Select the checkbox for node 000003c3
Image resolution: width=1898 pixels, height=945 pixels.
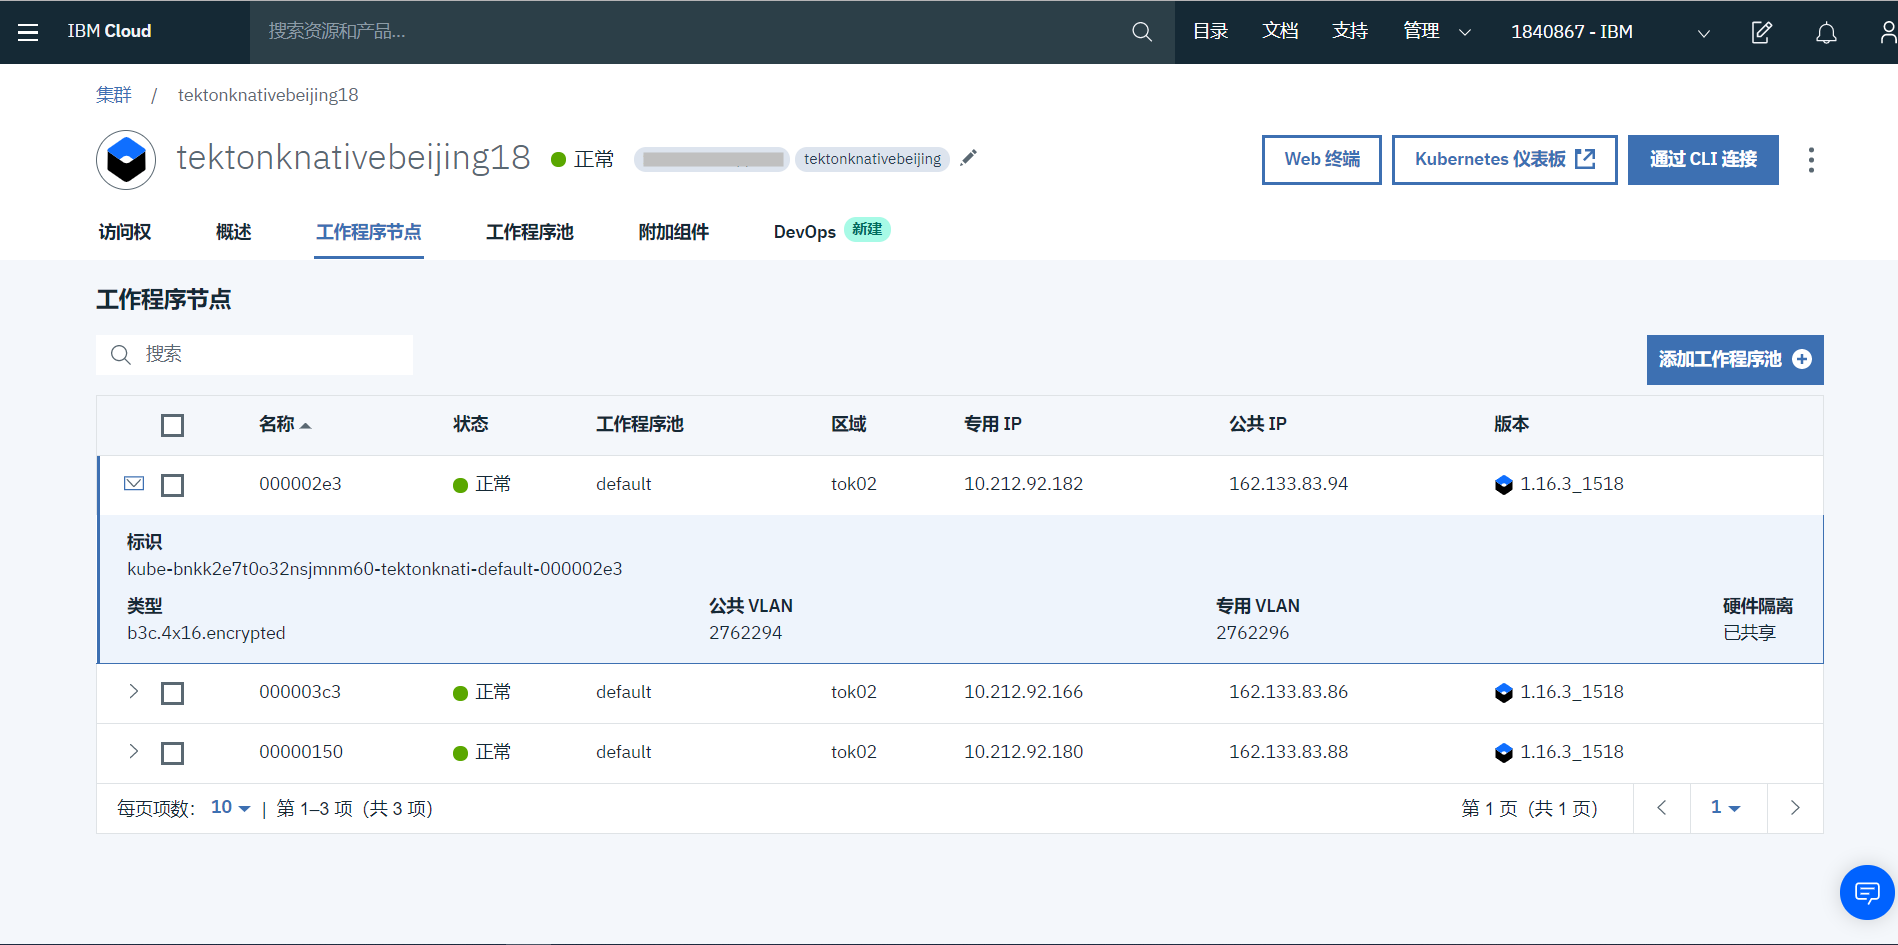(172, 694)
